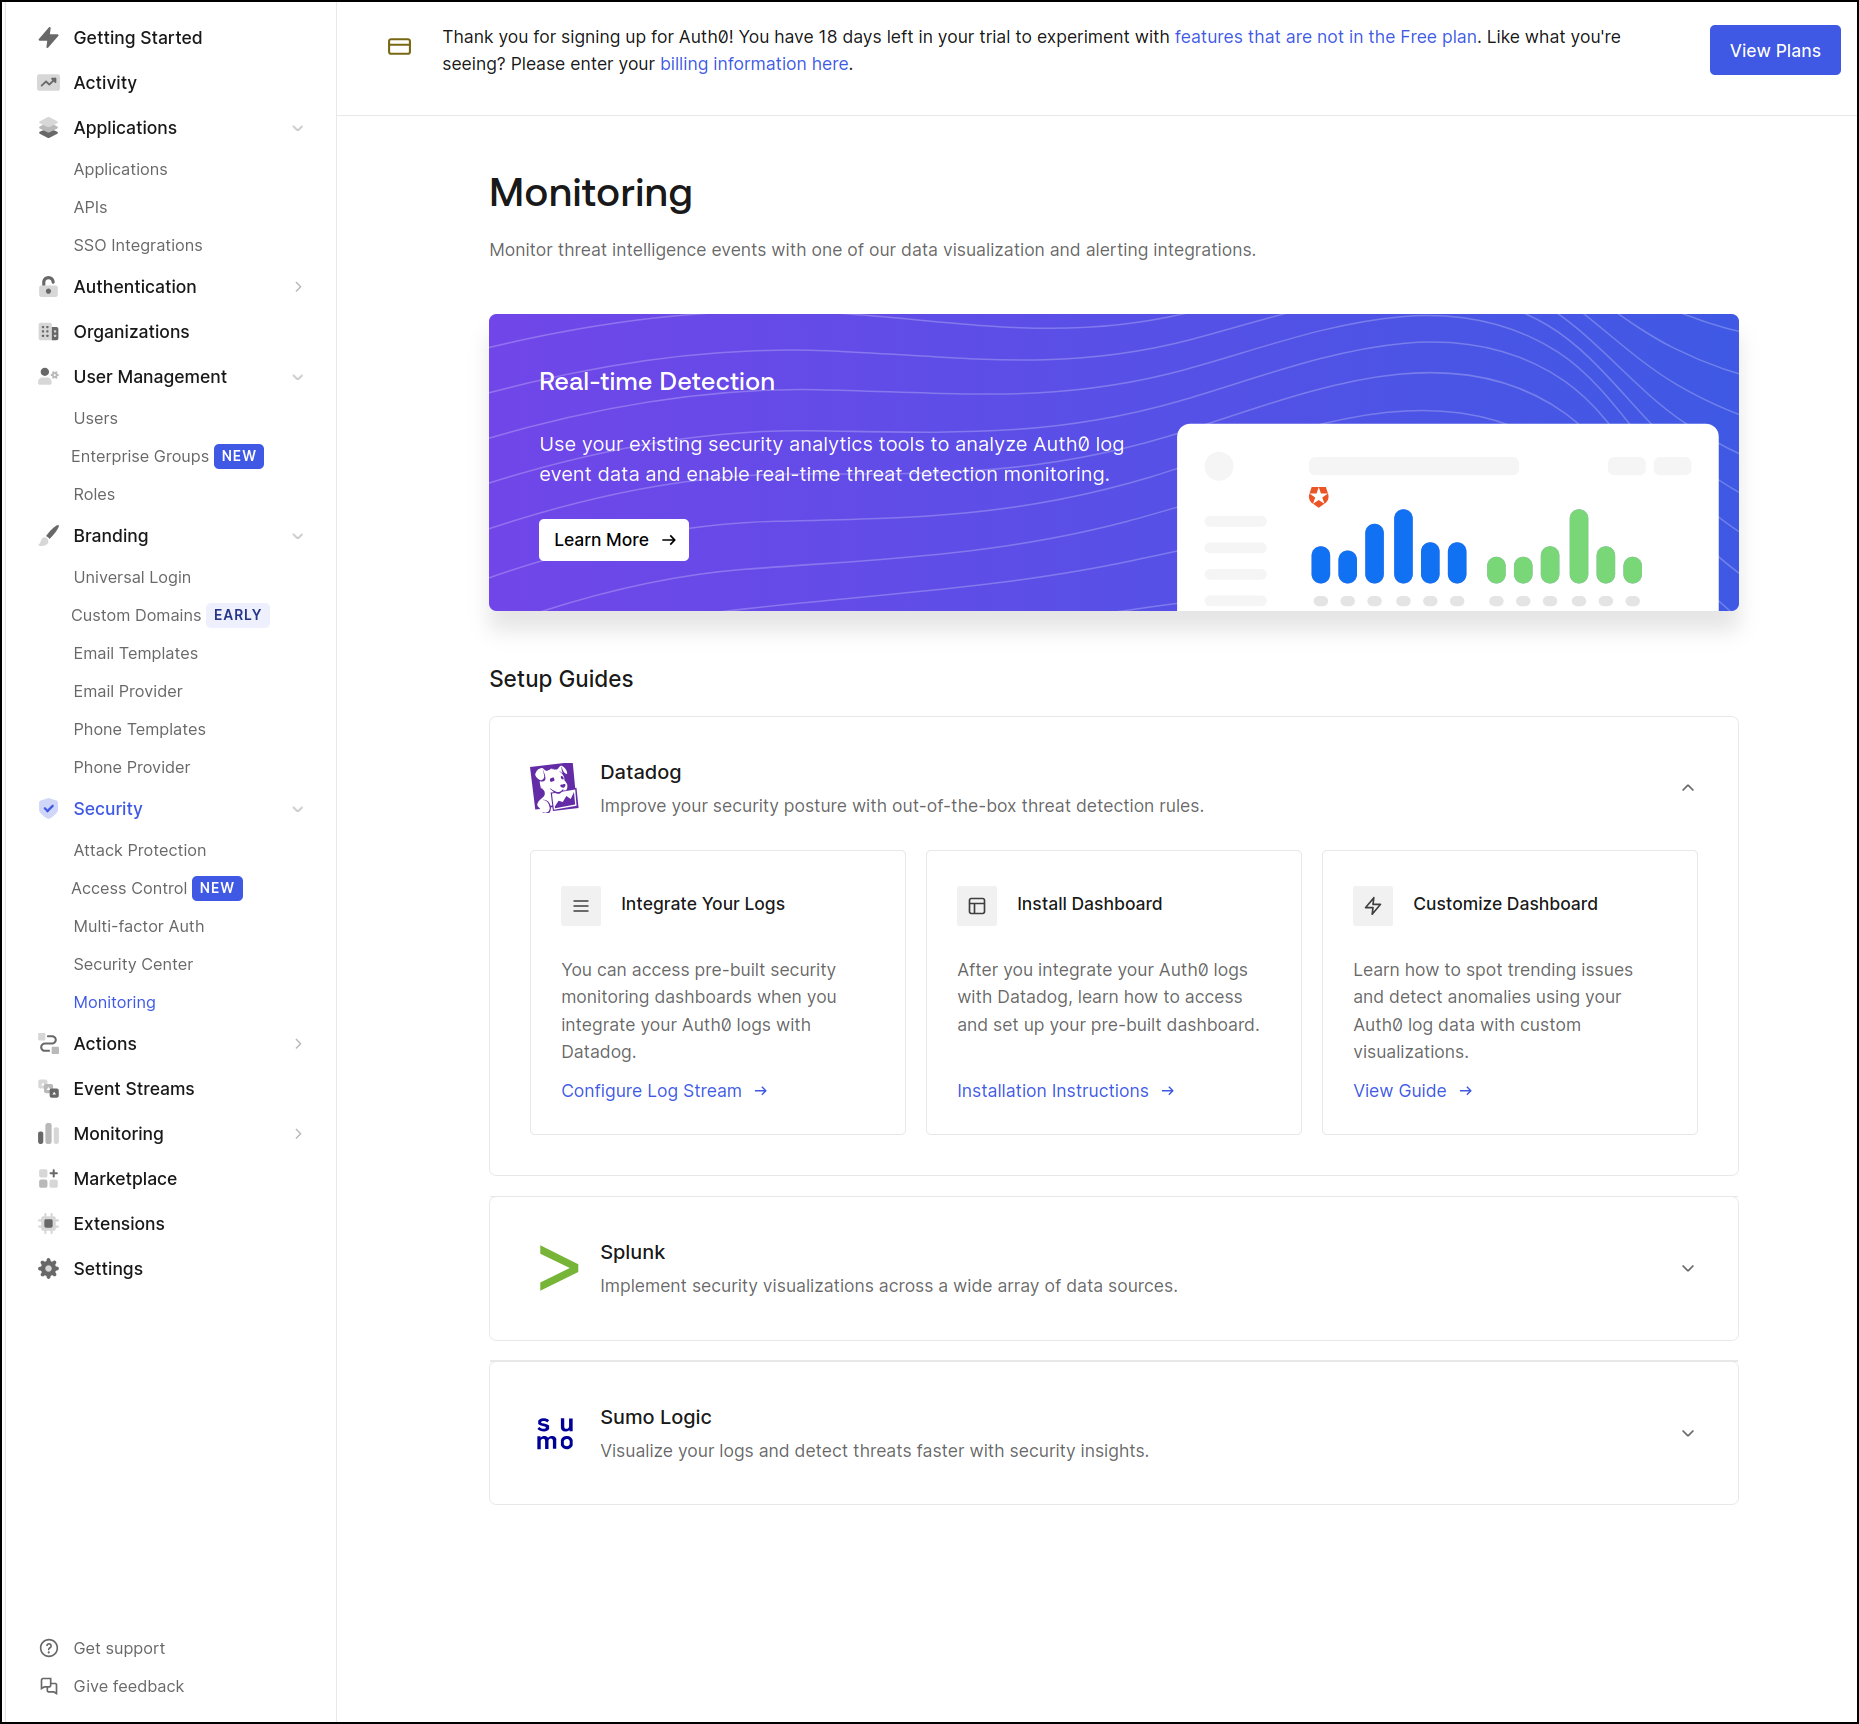Select Roles in the sidebar

point(94,494)
